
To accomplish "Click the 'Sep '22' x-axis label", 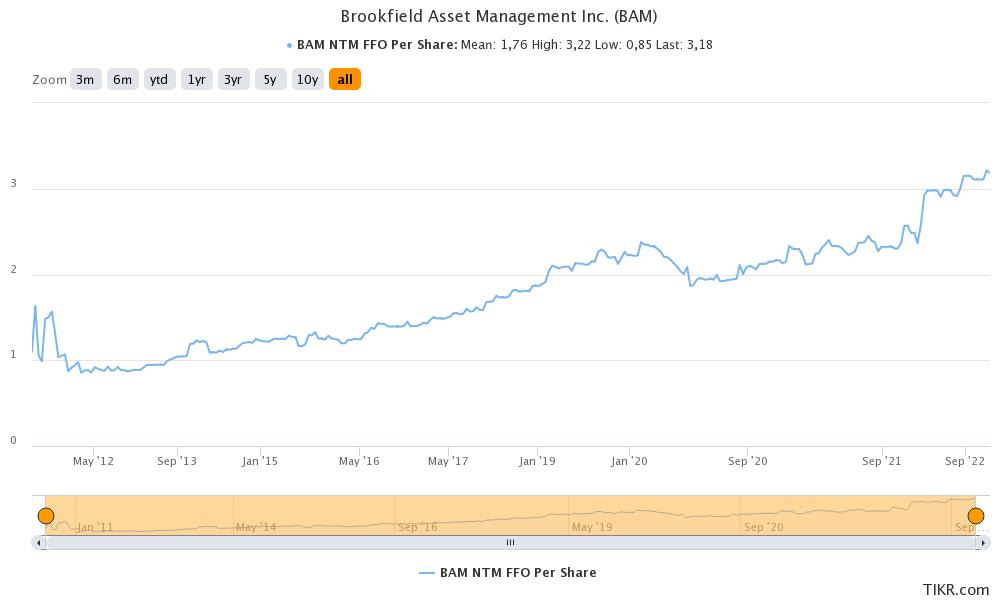I will click(x=965, y=461).
